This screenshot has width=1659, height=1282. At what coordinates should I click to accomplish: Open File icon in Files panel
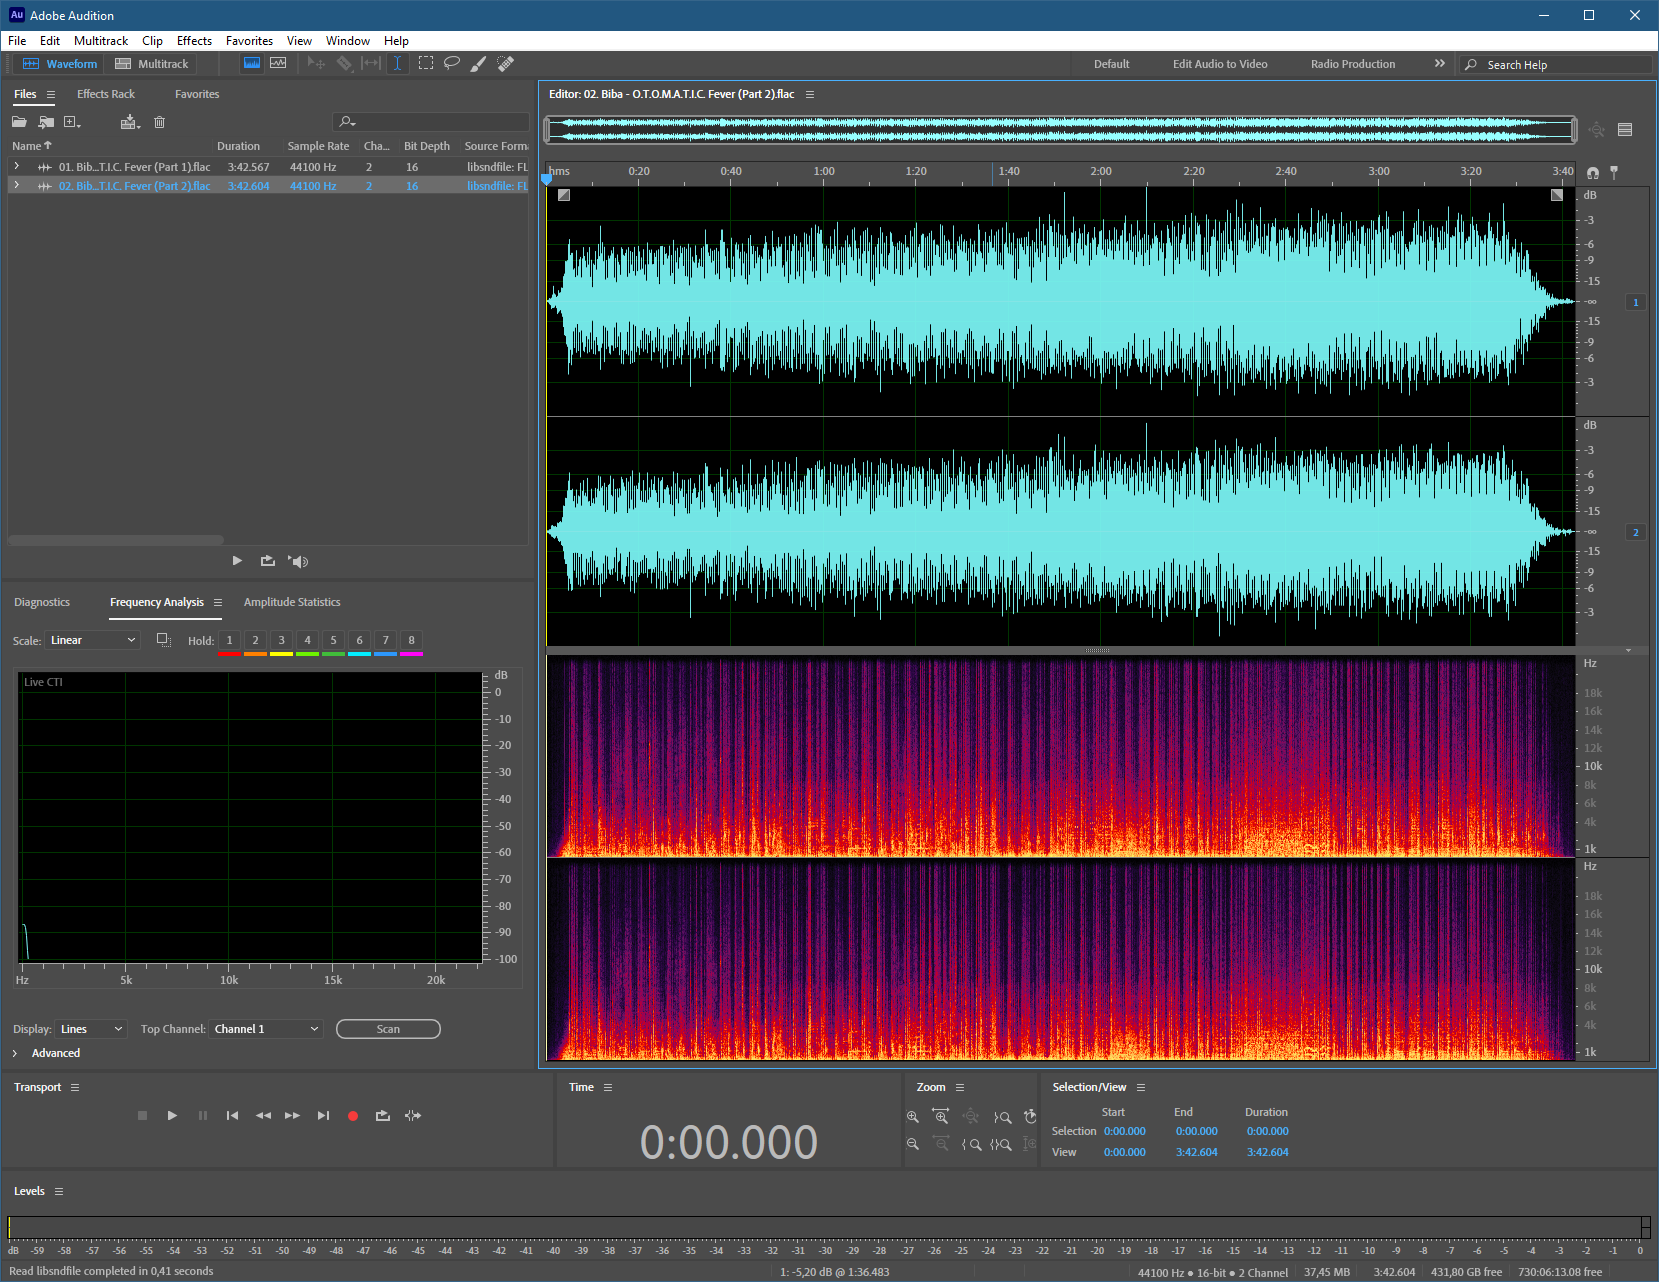pos(19,122)
